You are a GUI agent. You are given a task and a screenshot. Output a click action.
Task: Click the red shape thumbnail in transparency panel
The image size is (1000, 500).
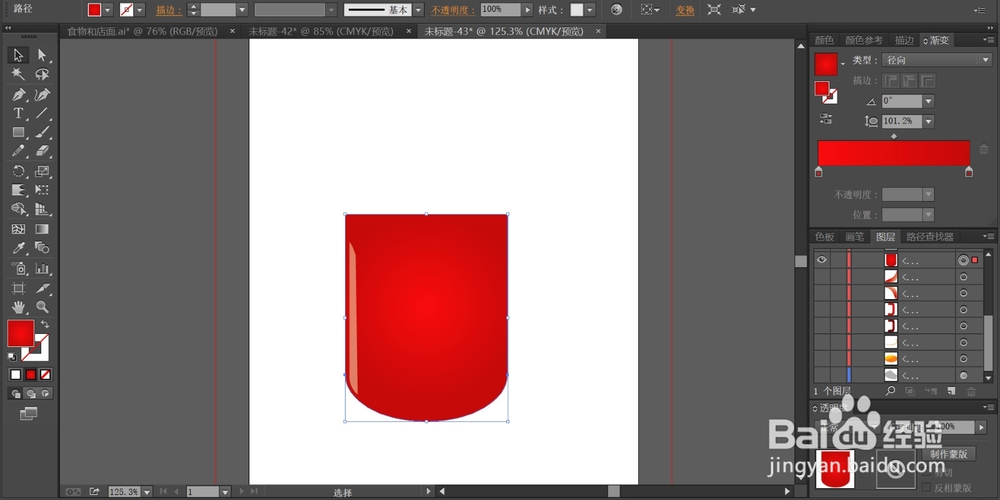coord(835,470)
